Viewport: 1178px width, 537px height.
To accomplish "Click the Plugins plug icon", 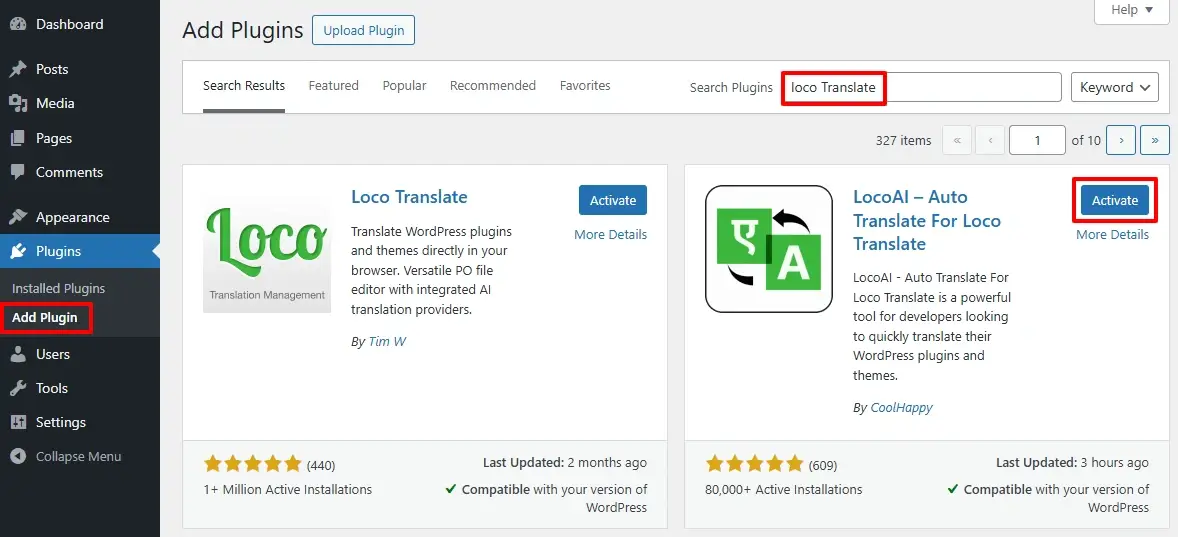I will [x=19, y=252].
